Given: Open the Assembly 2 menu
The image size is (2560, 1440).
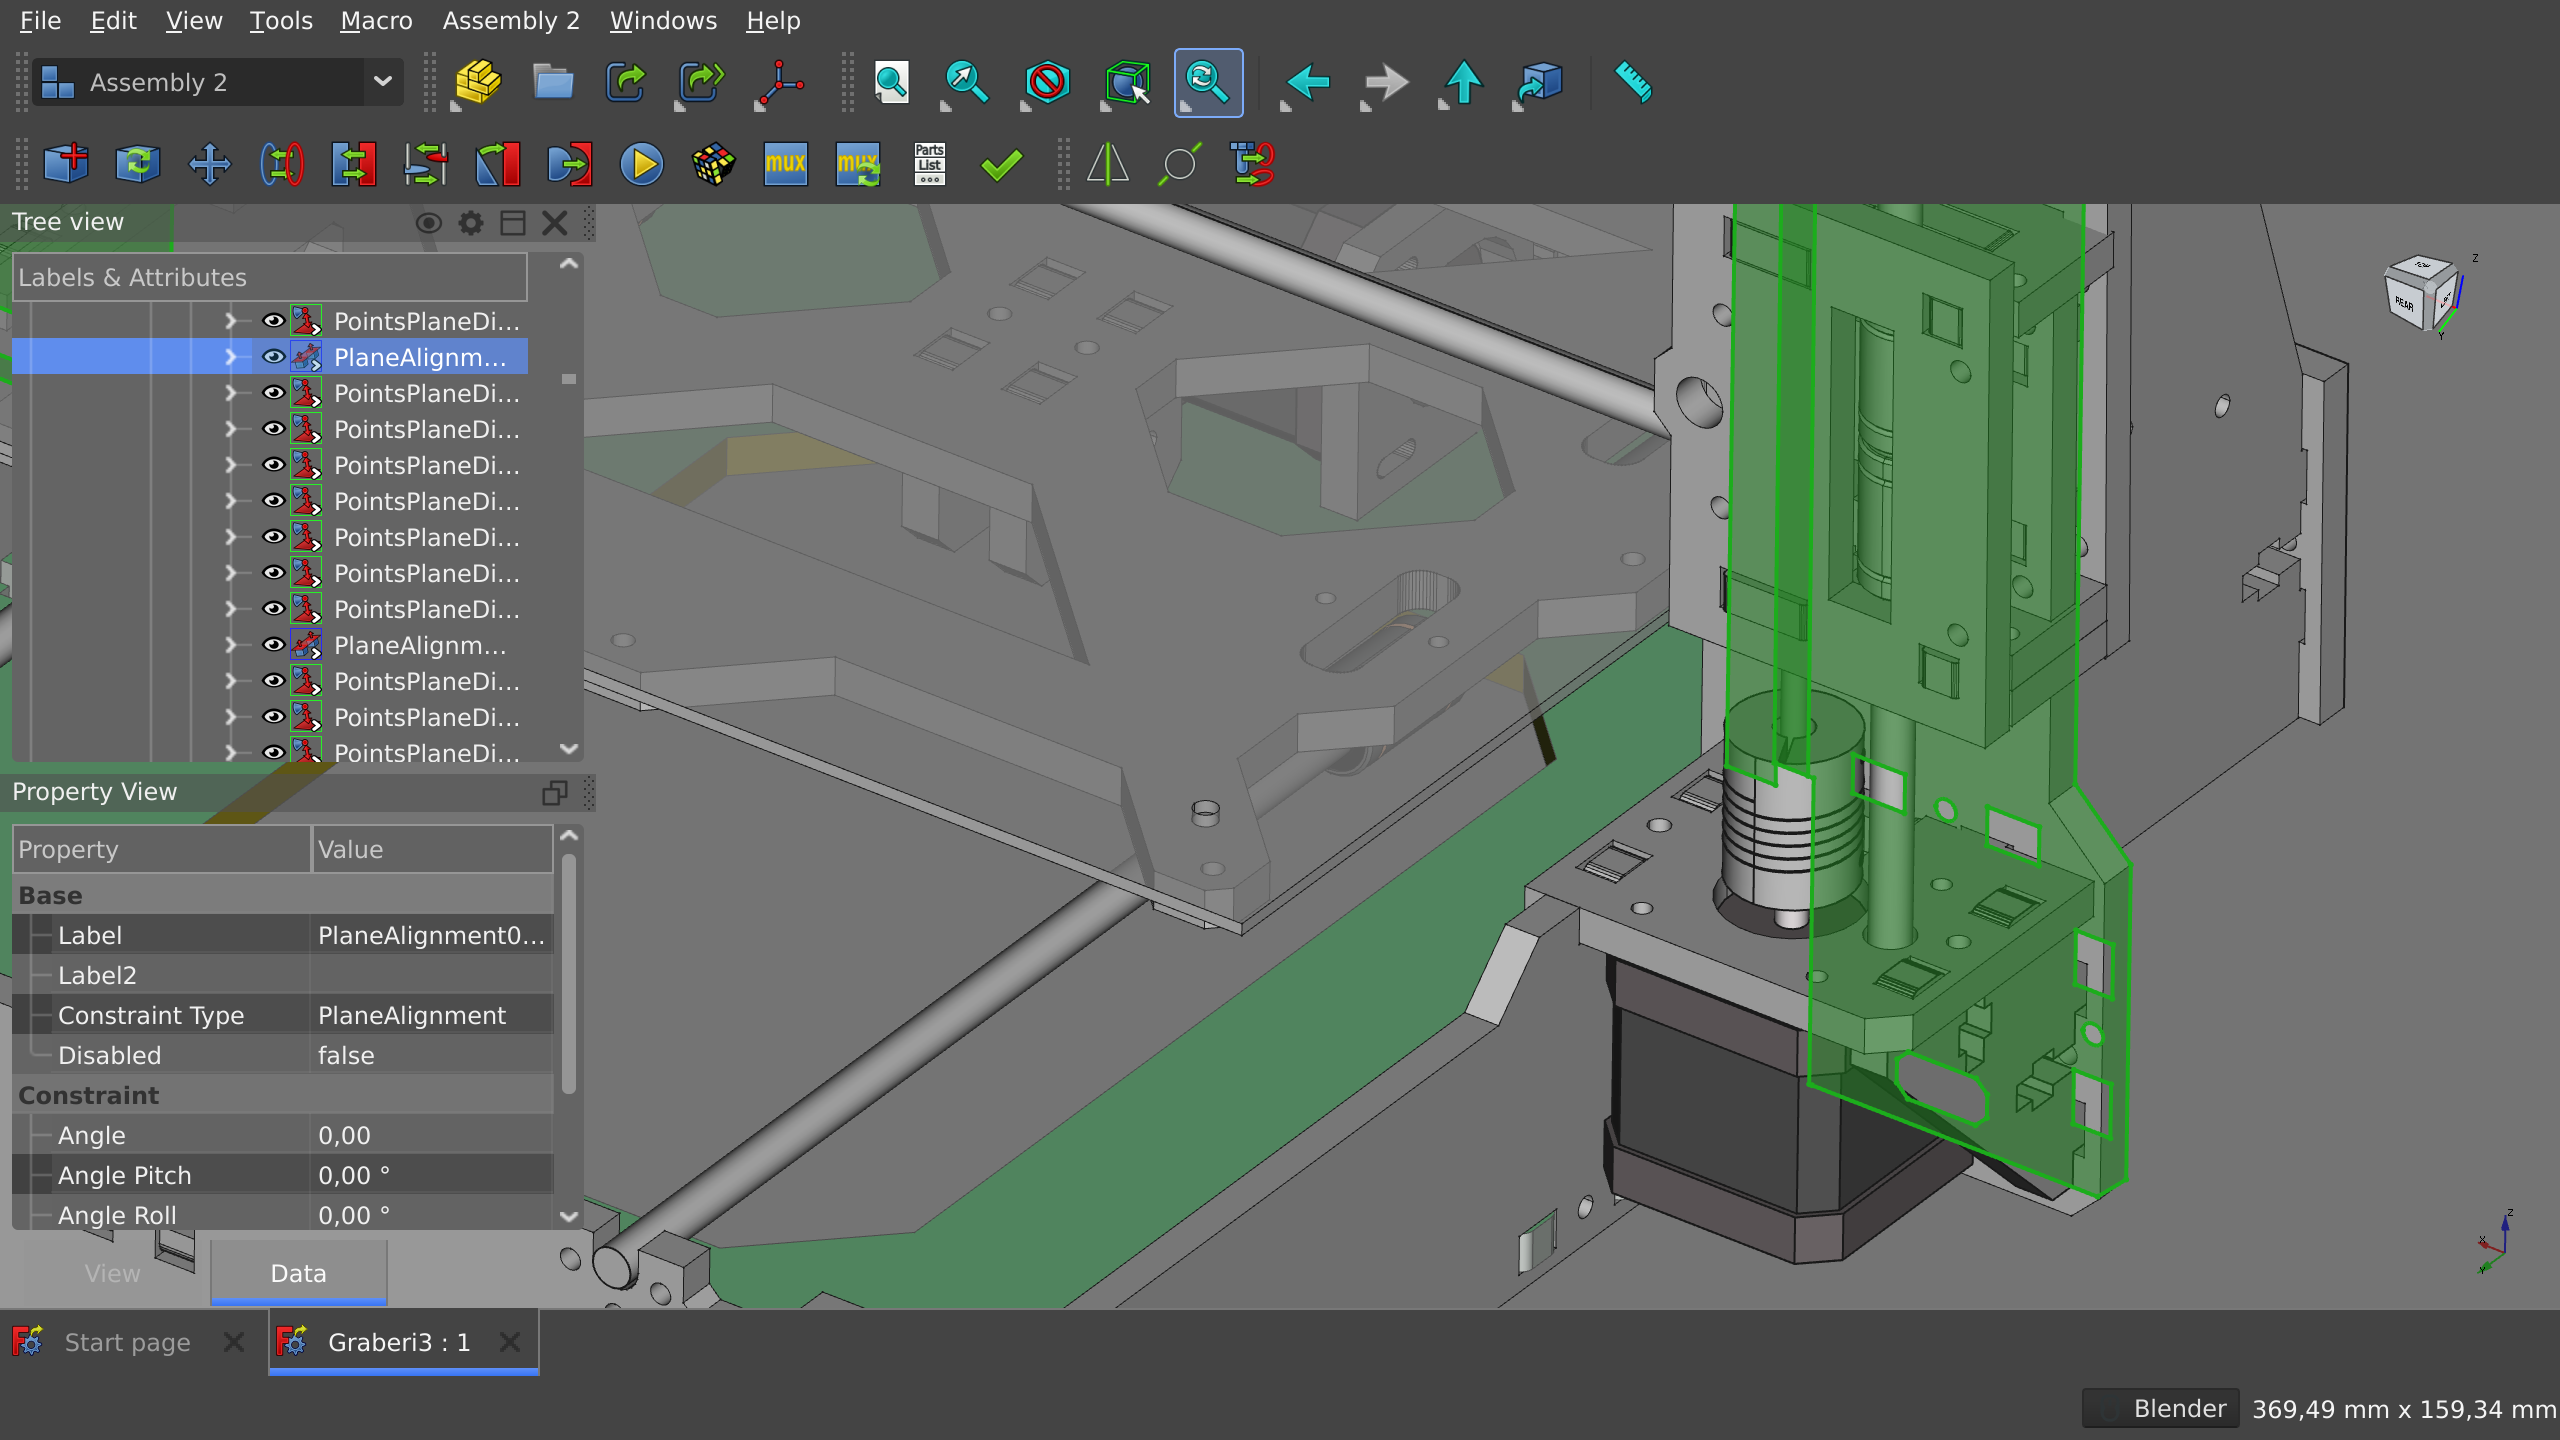Looking at the screenshot, I should (x=511, y=21).
